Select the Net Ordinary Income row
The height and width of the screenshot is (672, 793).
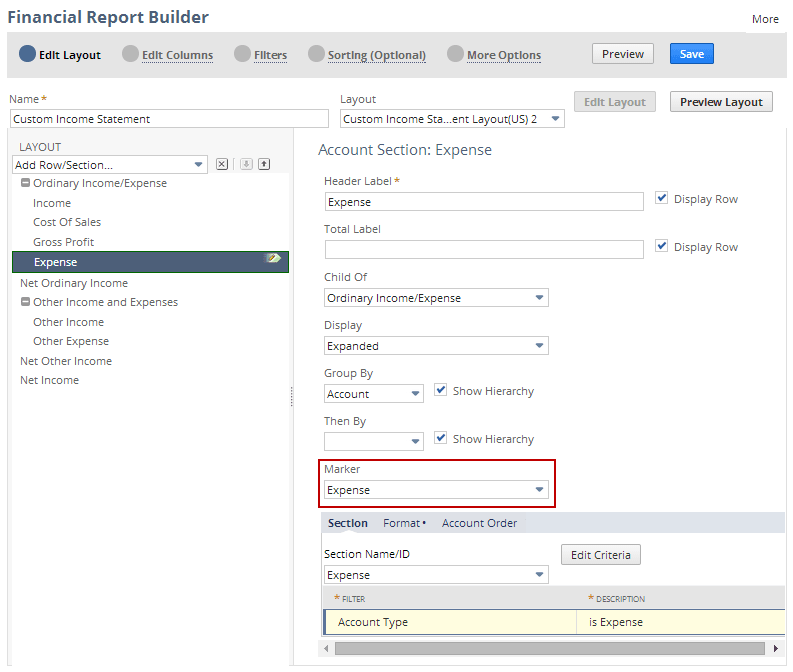coord(74,283)
